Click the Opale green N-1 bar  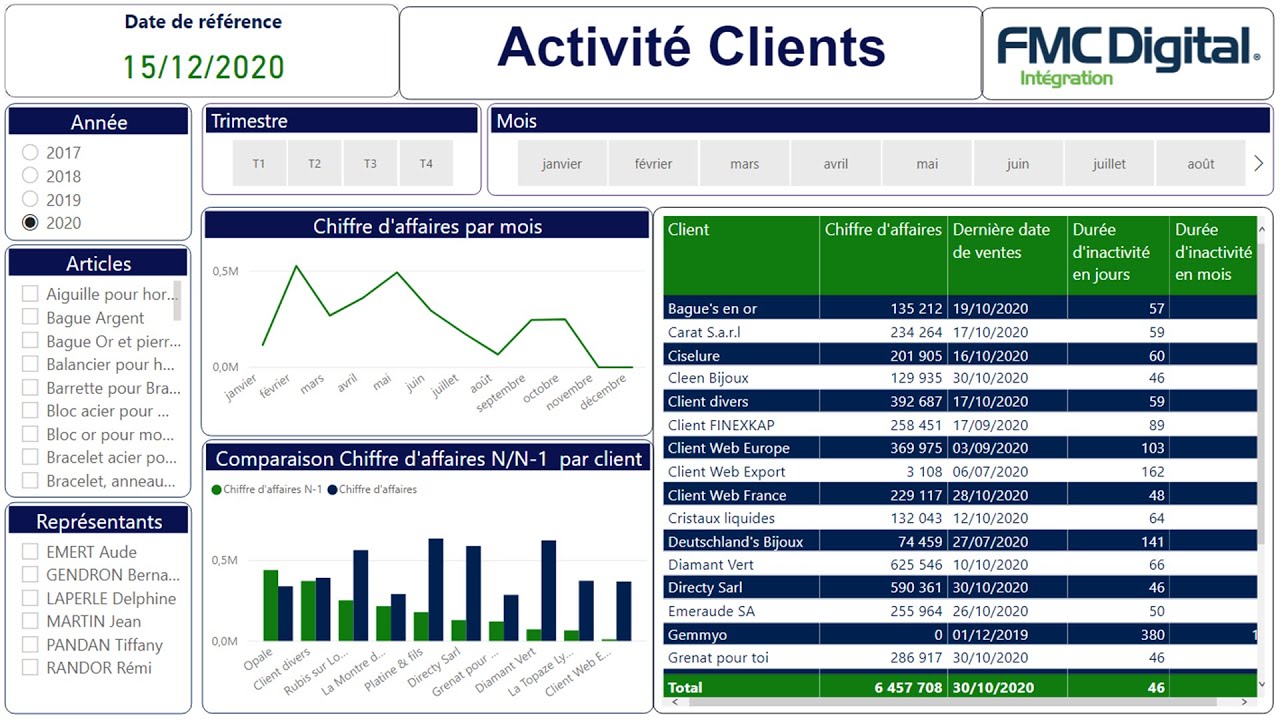[x=270, y=605]
